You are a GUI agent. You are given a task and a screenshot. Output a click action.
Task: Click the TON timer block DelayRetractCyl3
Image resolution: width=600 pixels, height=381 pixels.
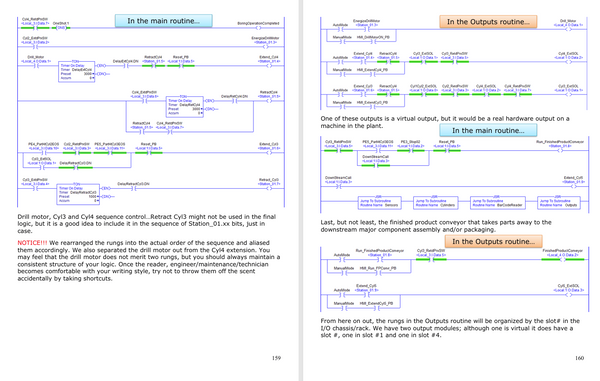tap(78, 194)
